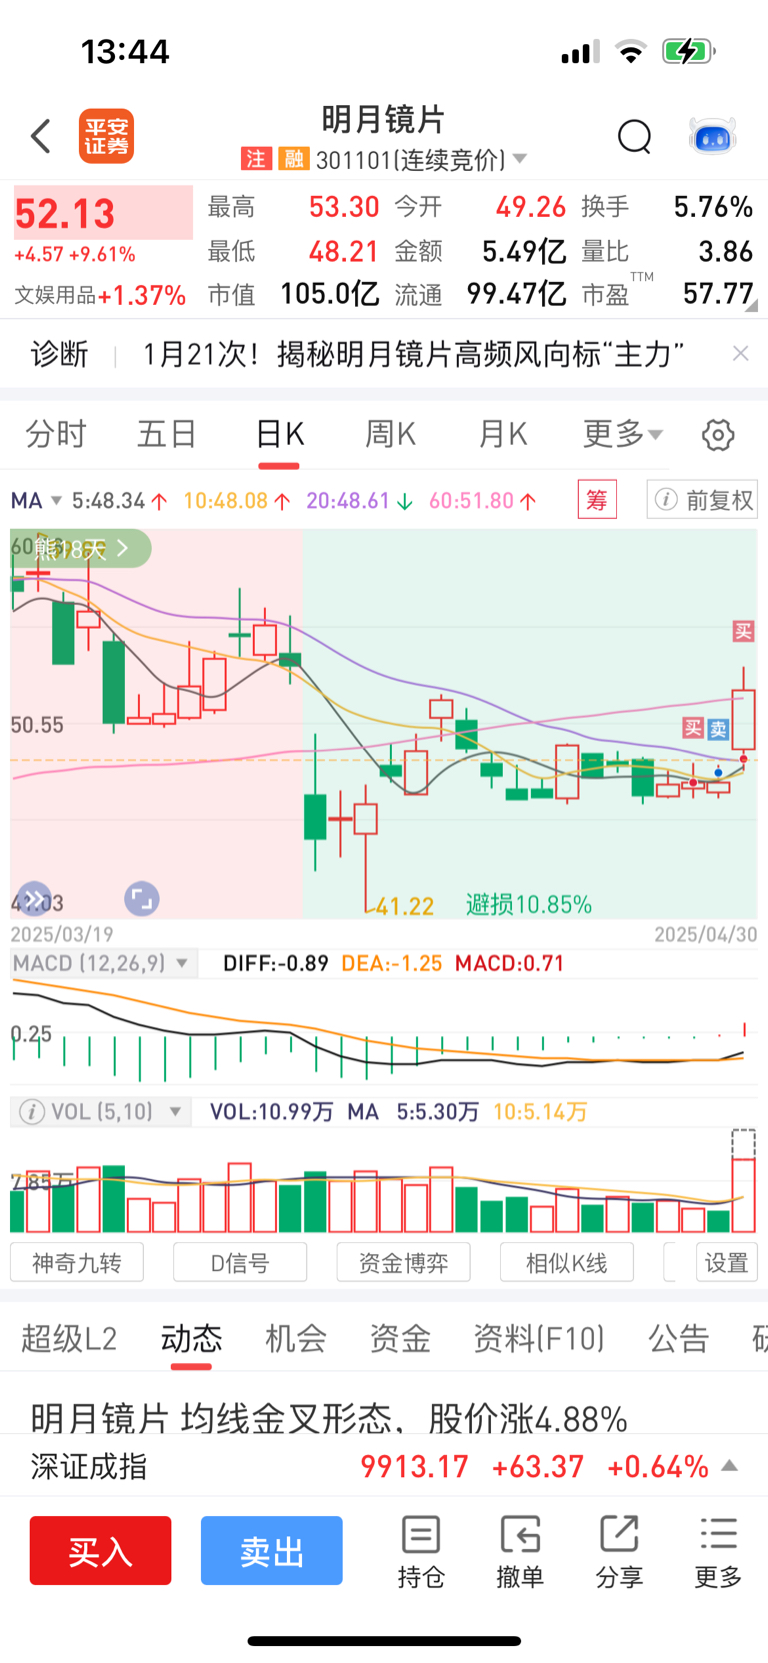This screenshot has height=1663, width=768.
Task: Open the 前复权 adjustment selector
Action: pos(702,499)
